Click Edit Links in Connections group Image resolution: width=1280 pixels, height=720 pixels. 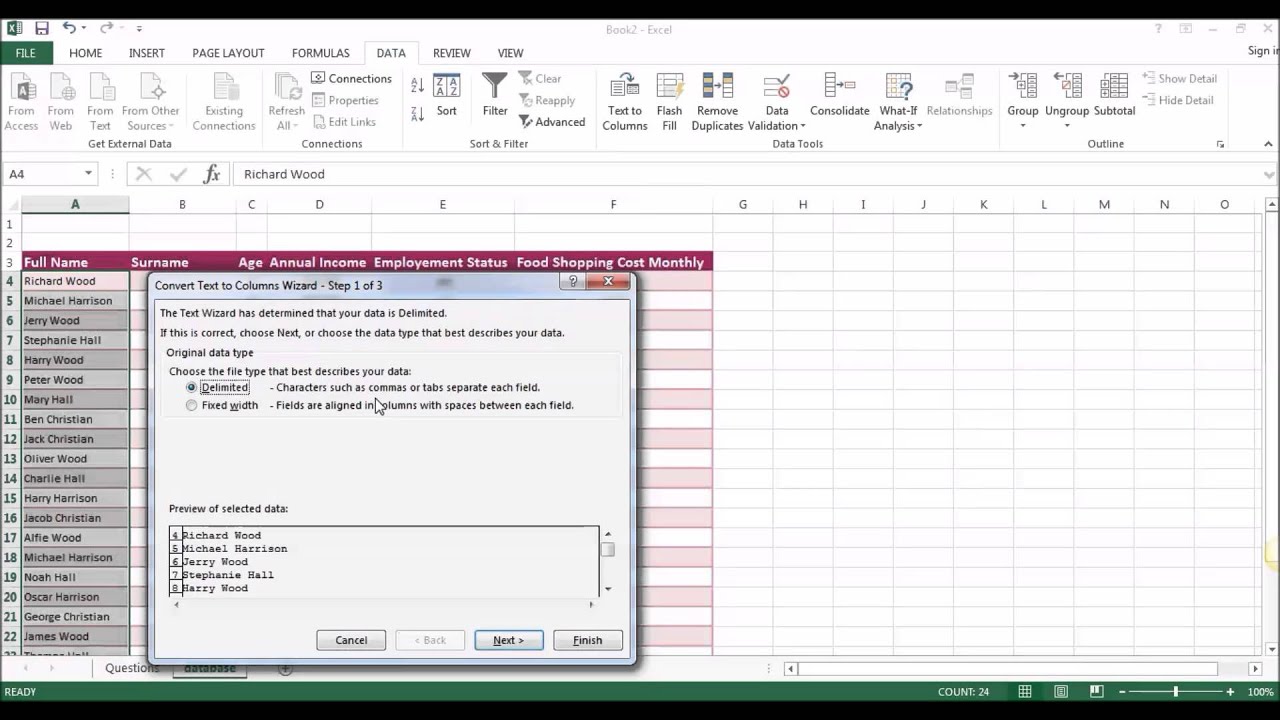coord(344,122)
